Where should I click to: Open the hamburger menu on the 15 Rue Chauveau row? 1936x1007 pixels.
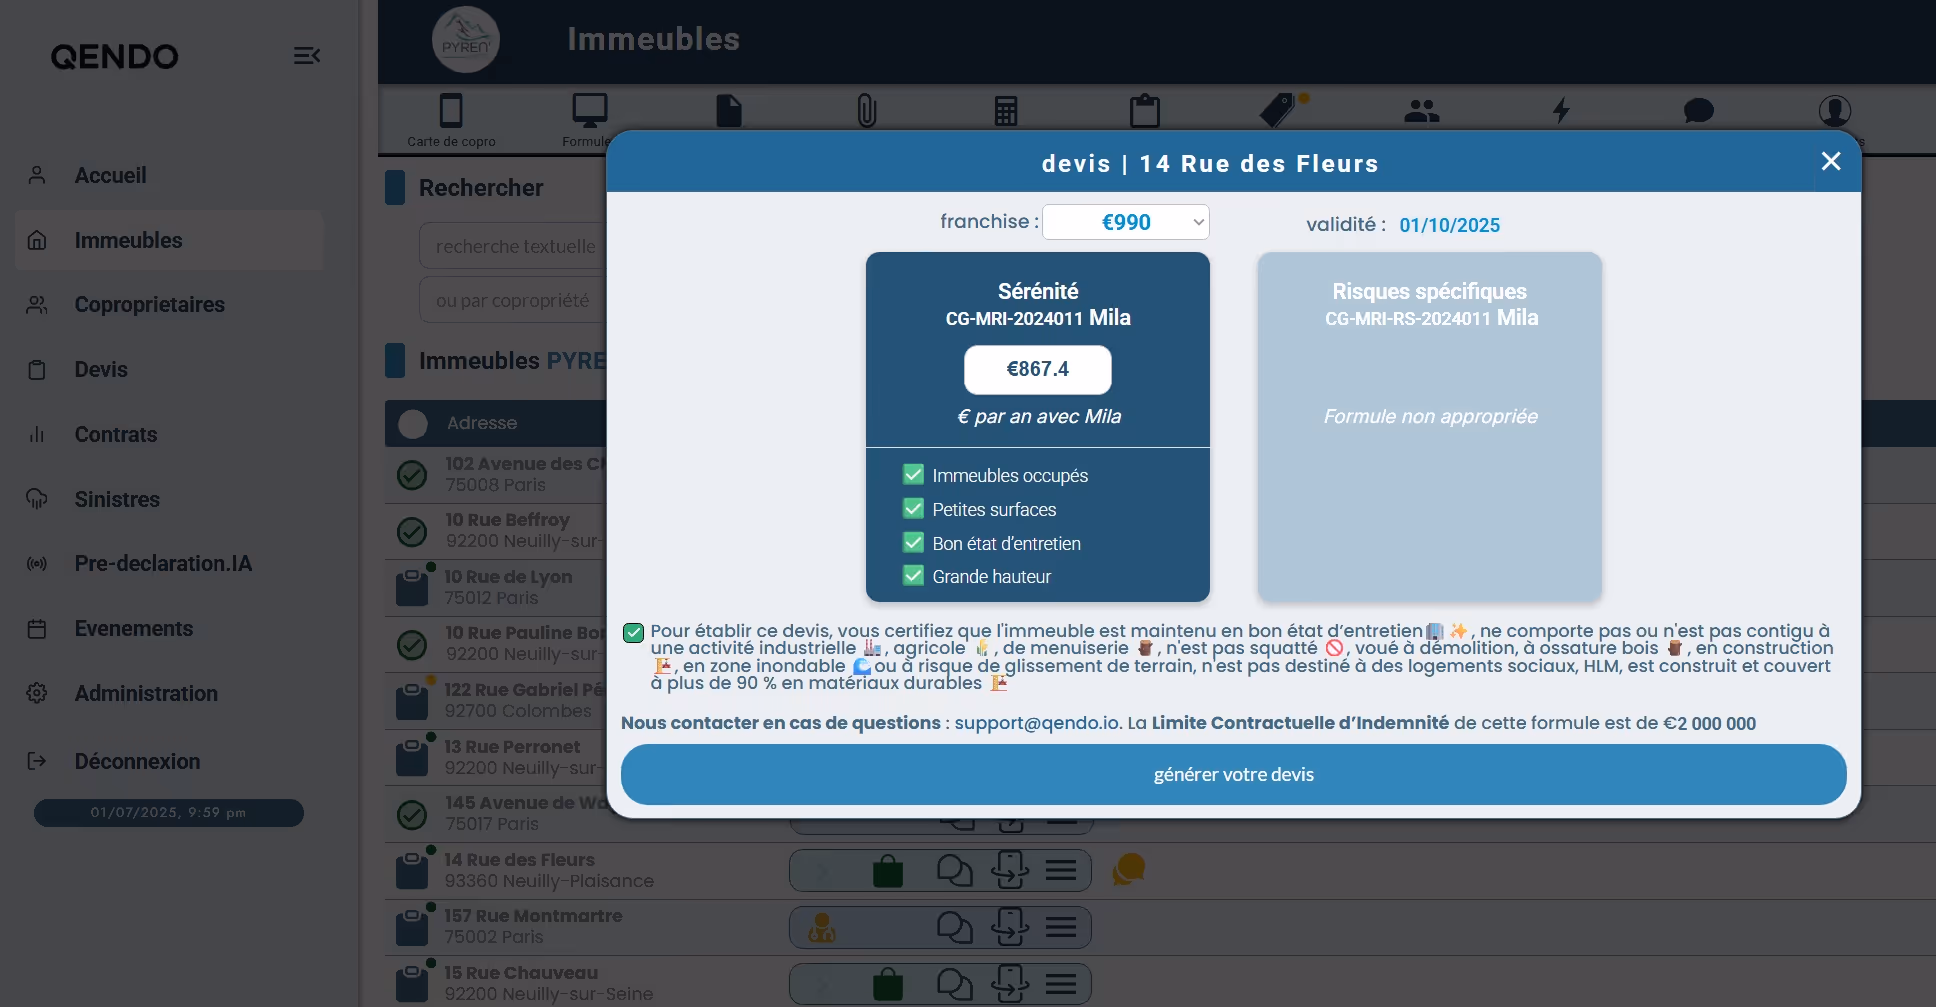coord(1063,983)
